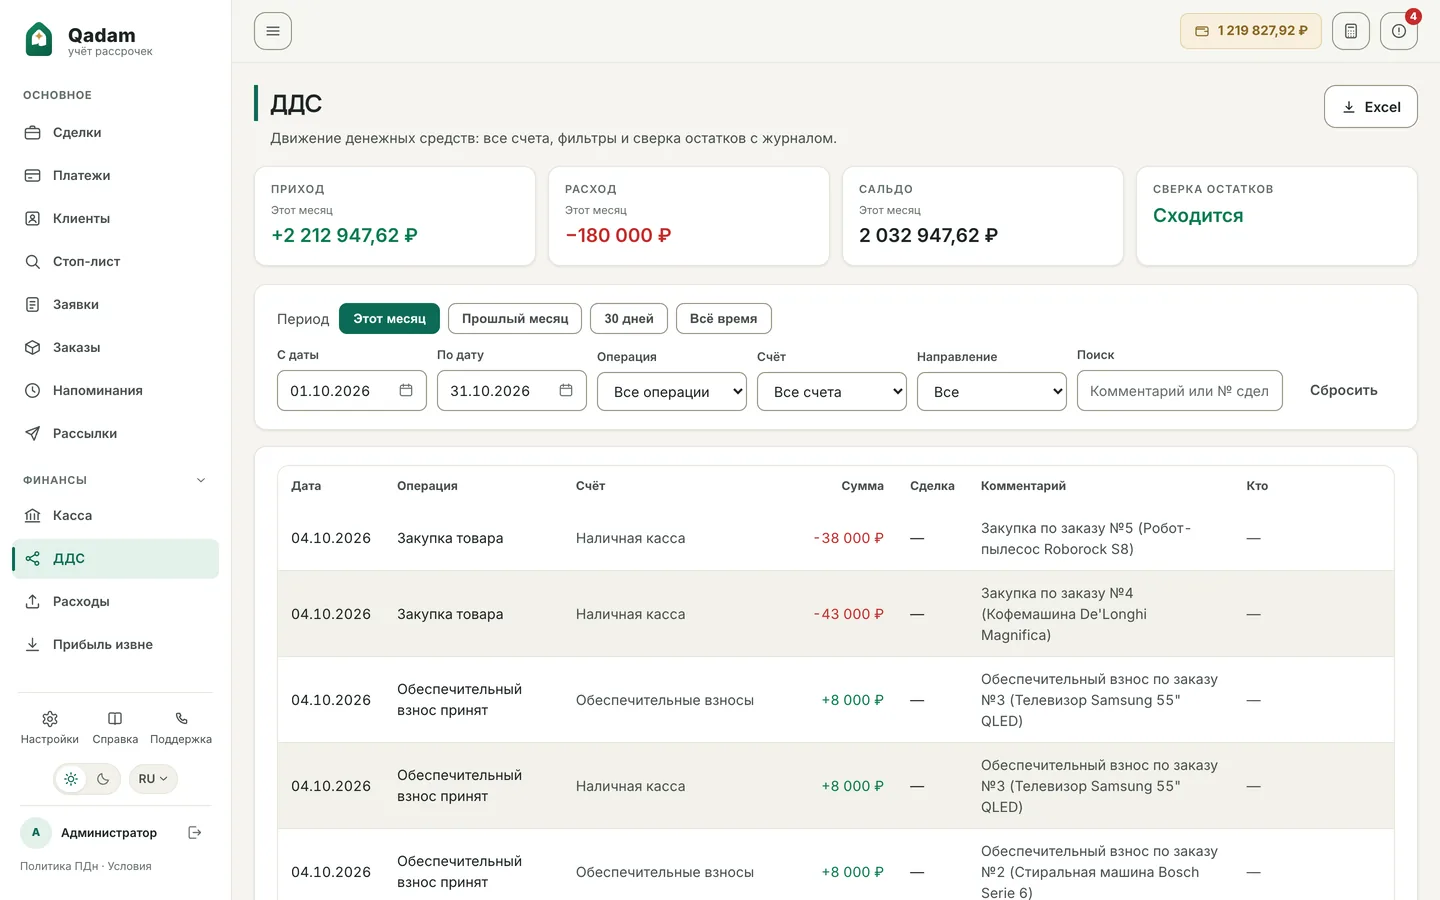Go to Платежи section
This screenshot has height=900, width=1440.
pyautogui.click(x=115, y=176)
